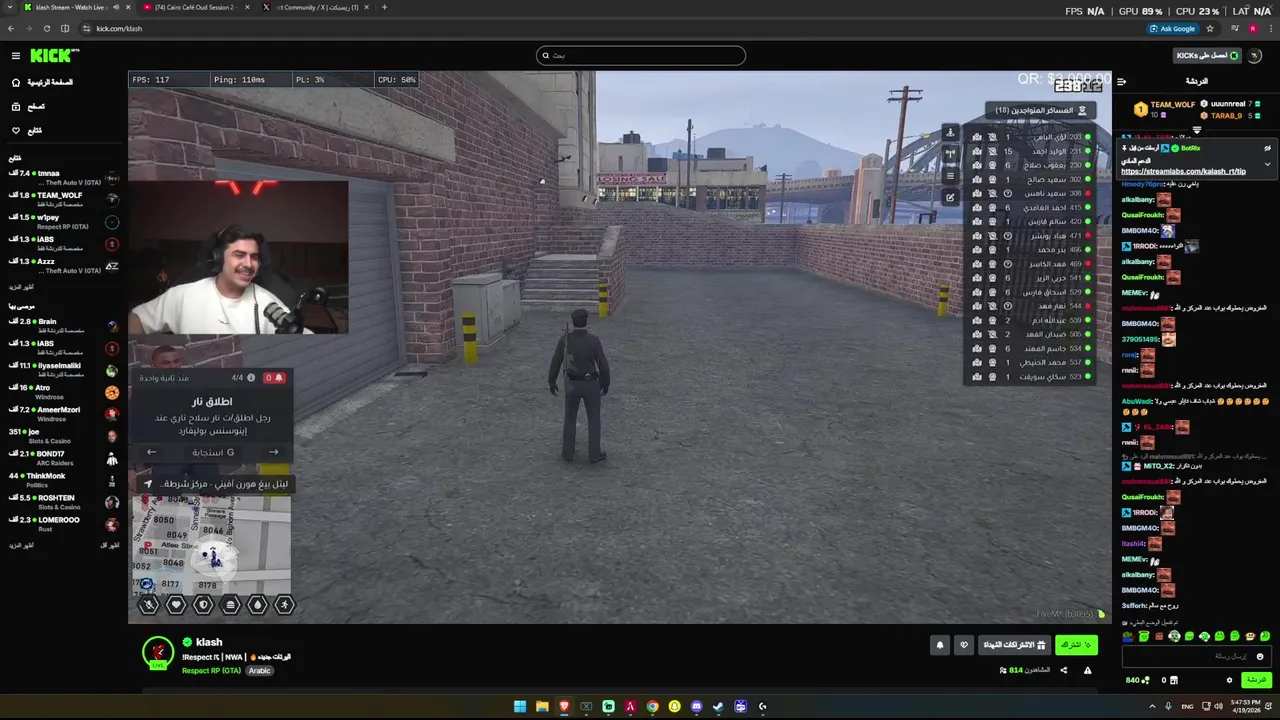Image resolution: width=1280 pixels, height=720 pixels.
Task: Open the user profile avatar
Action: point(1257,56)
